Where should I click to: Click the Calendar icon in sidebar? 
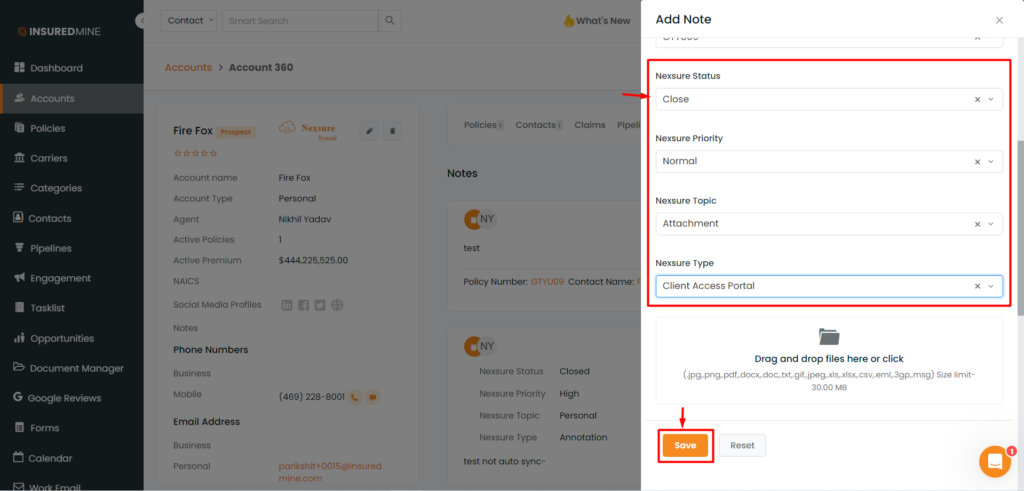coord(18,458)
